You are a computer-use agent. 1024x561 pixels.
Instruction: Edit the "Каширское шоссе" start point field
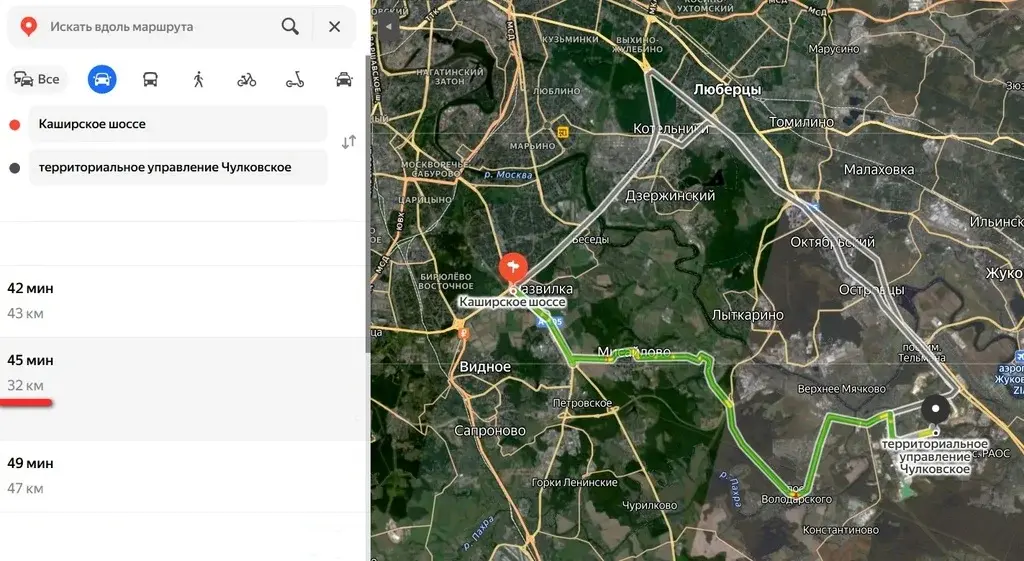tap(176, 124)
